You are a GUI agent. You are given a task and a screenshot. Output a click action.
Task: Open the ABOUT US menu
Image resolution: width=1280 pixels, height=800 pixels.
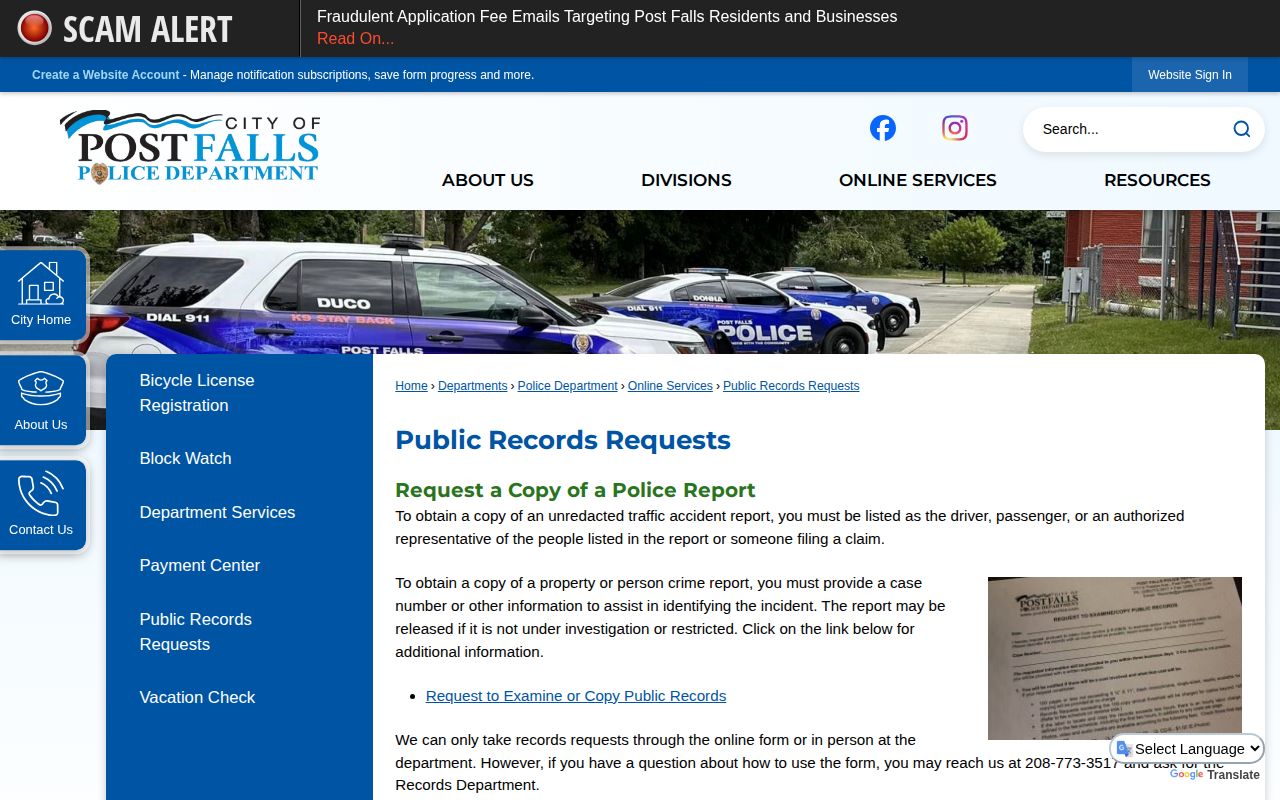488,180
